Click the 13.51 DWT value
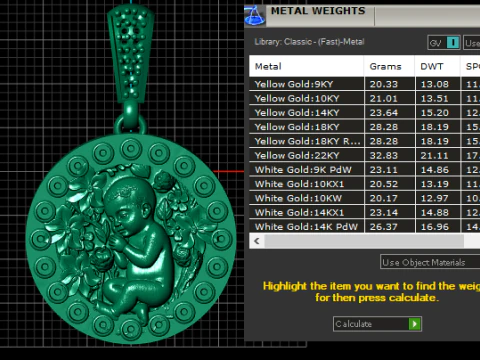The image size is (480, 360). point(435,98)
